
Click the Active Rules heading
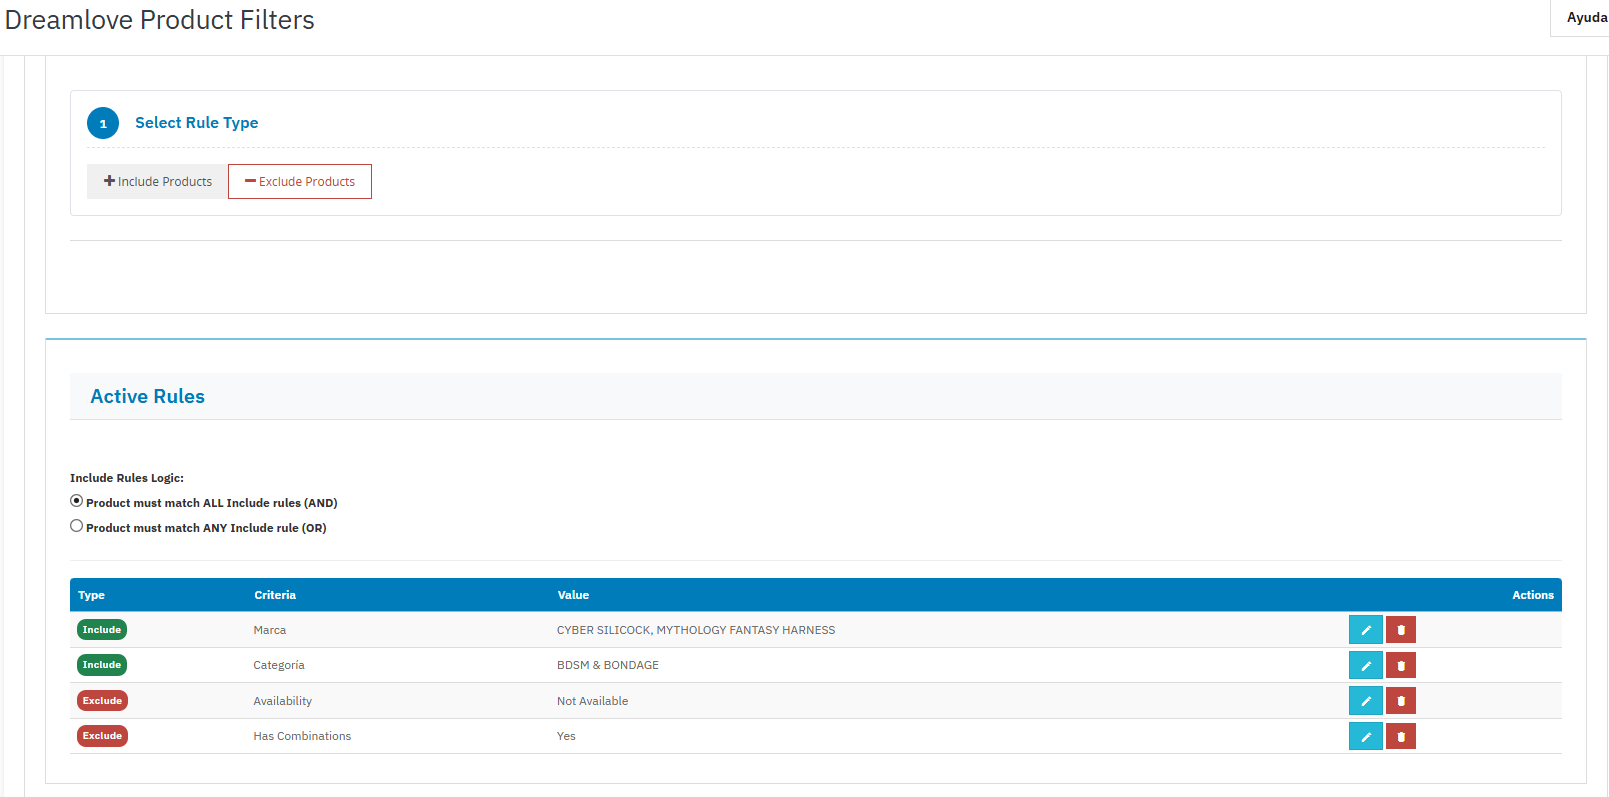click(148, 397)
